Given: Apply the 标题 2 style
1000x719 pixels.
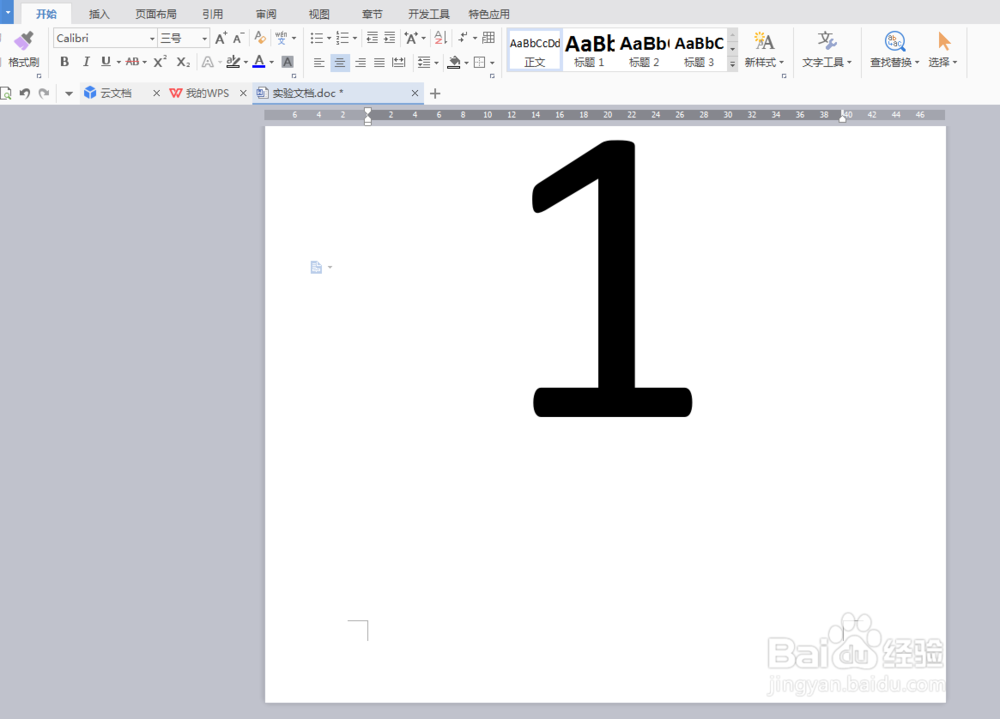Looking at the screenshot, I should click(643, 50).
